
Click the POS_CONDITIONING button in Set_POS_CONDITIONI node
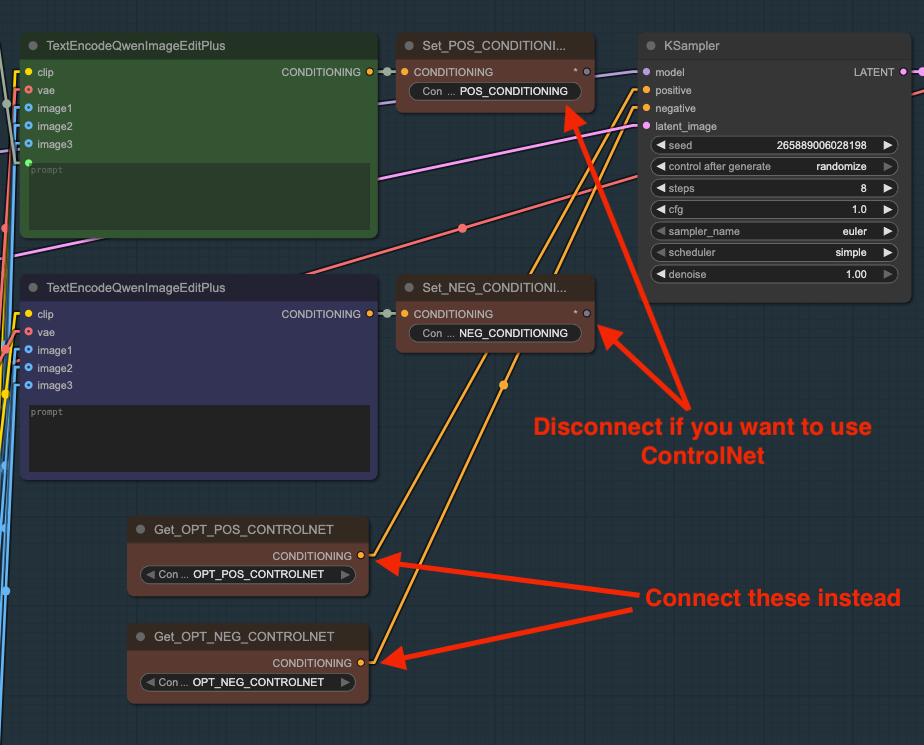[494, 91]
